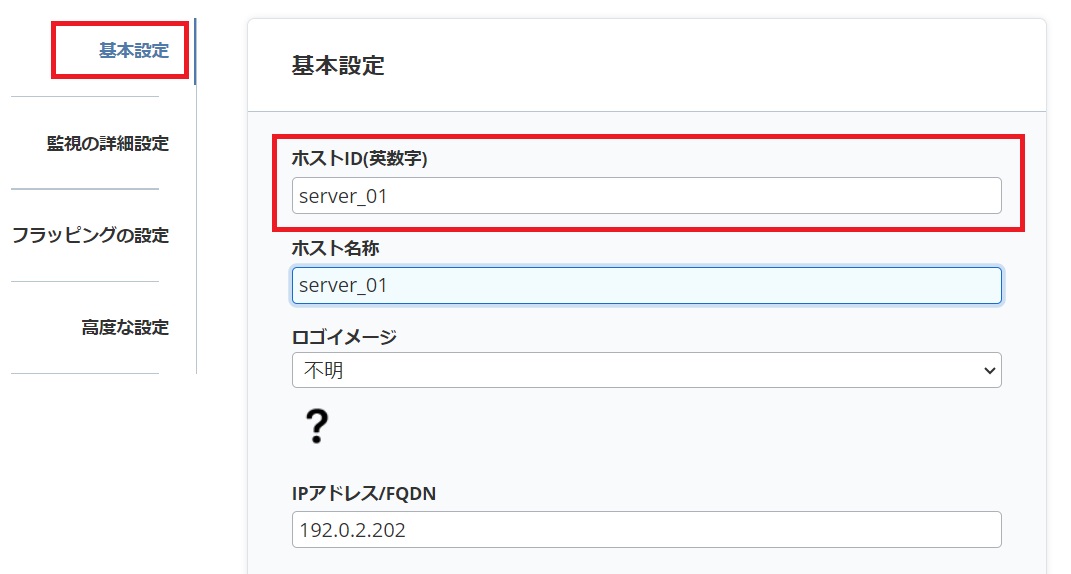Click the question mark logo image
This screenshot has height=574, width=1071.
316,426
